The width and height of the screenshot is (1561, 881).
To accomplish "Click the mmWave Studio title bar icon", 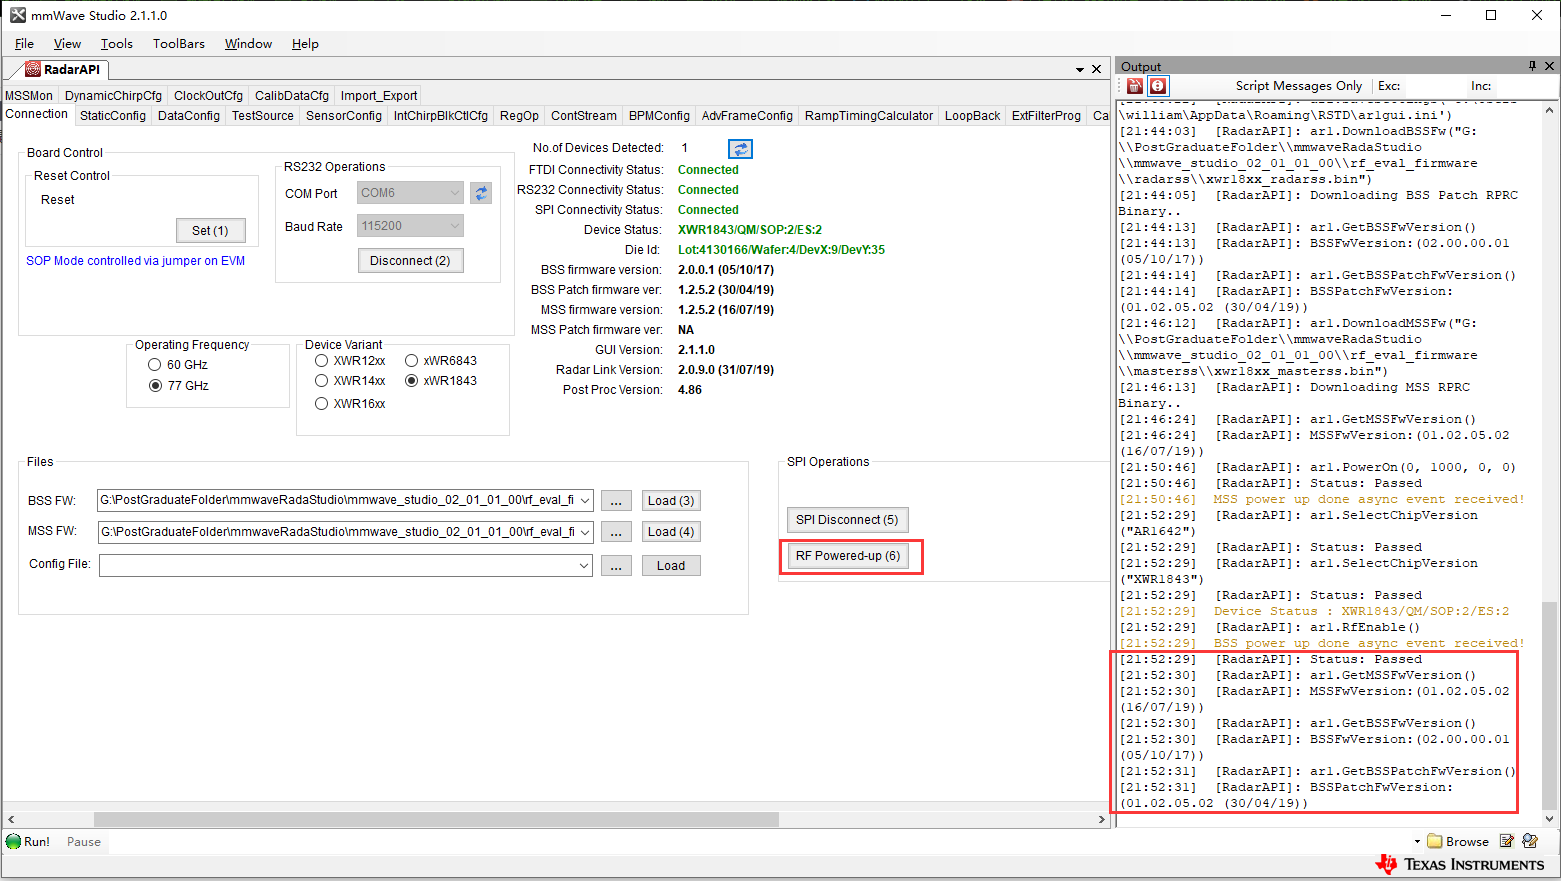I will click(18, 15).
